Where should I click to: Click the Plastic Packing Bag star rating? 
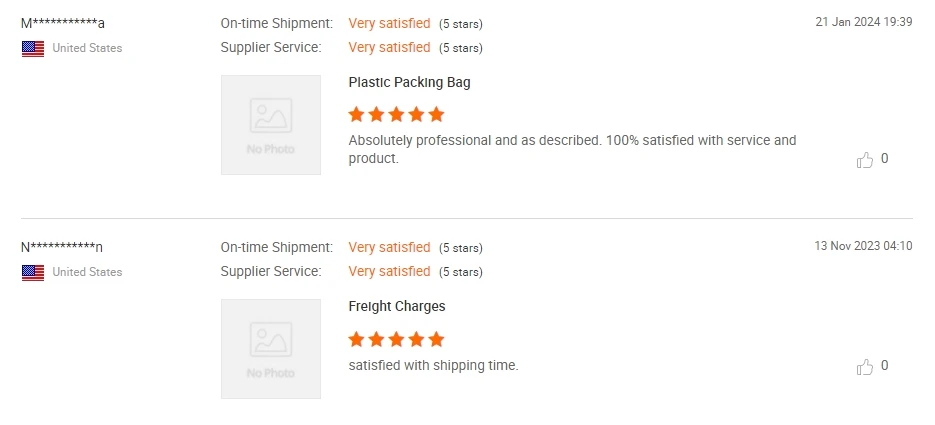tap(396, 115)
